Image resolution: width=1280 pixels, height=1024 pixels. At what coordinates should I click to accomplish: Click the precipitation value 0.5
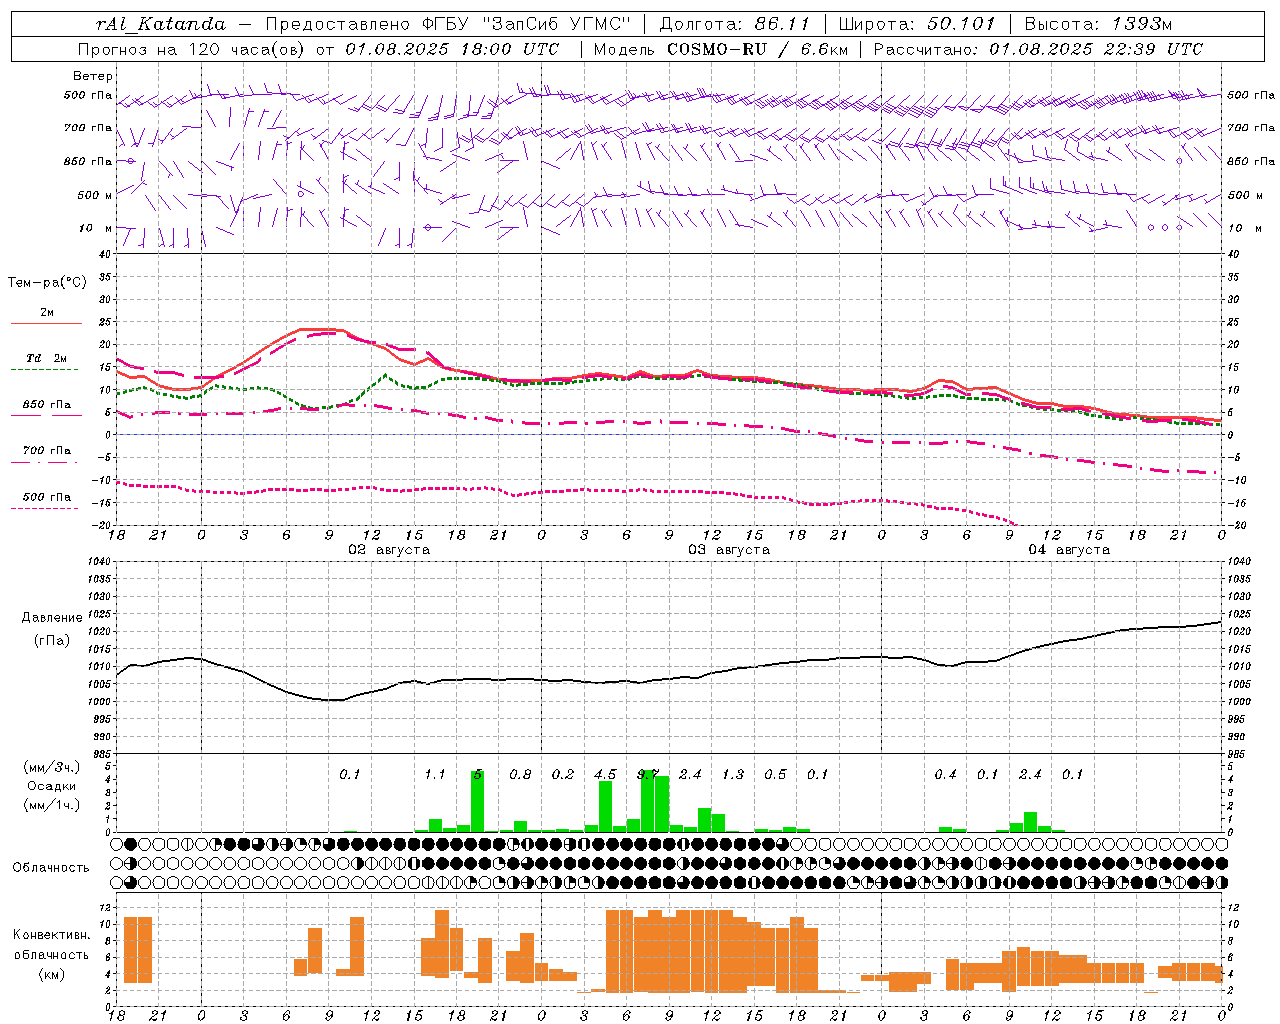point(775,775)
